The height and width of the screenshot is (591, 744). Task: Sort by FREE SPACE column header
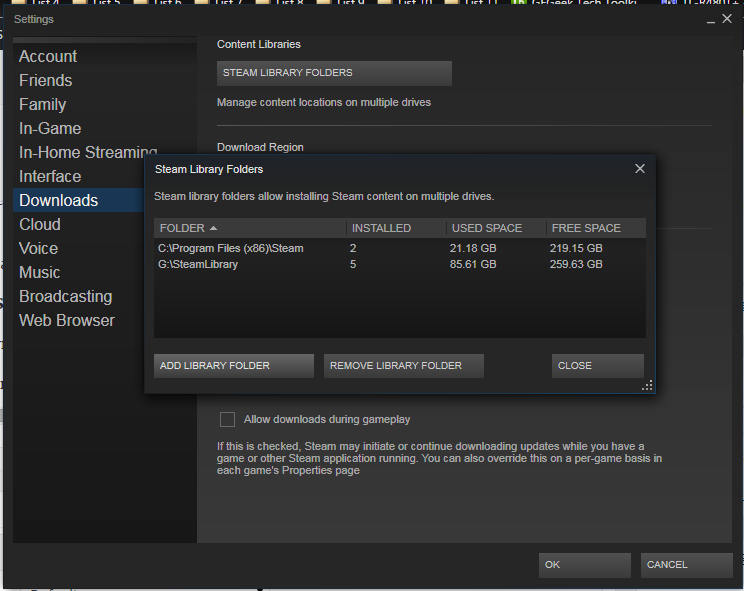coord(596,228)
